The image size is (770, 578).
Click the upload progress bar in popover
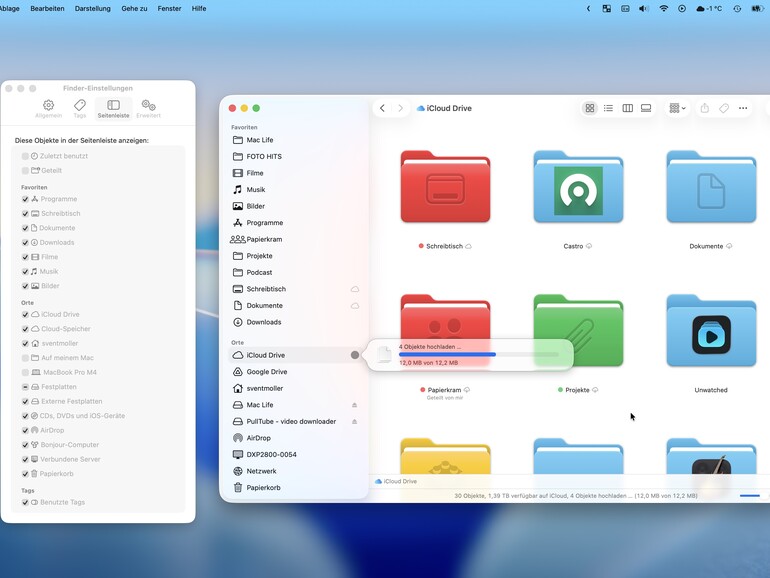pyautogui.click(x=479, y=354)
